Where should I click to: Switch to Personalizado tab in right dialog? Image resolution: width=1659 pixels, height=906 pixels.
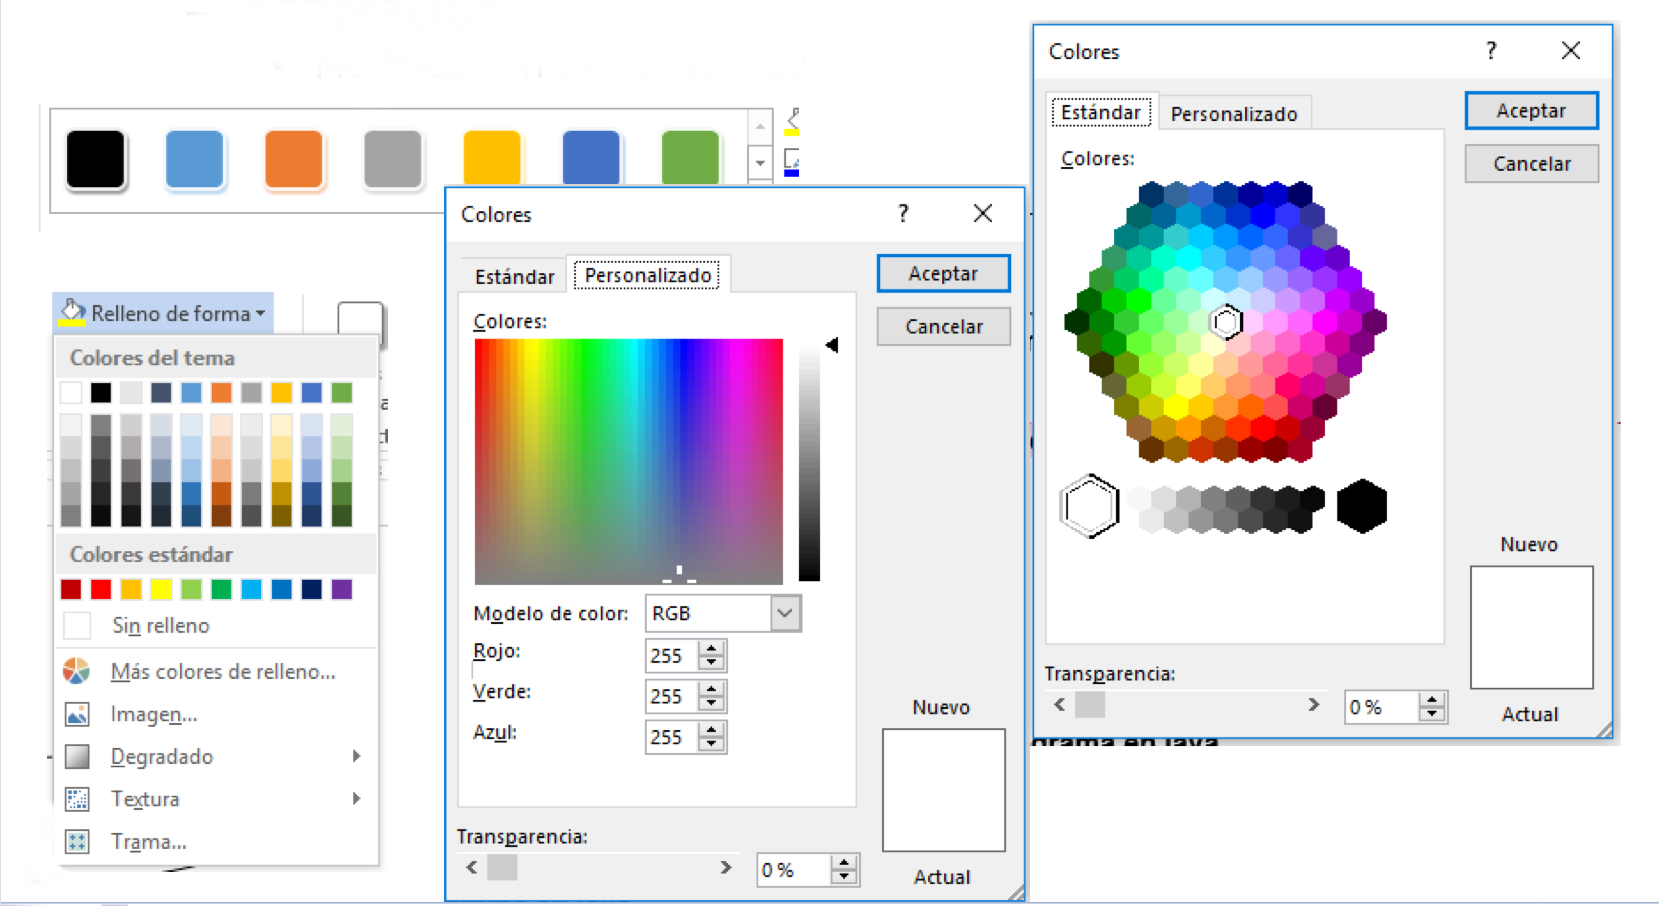[x=1234, y=114]
